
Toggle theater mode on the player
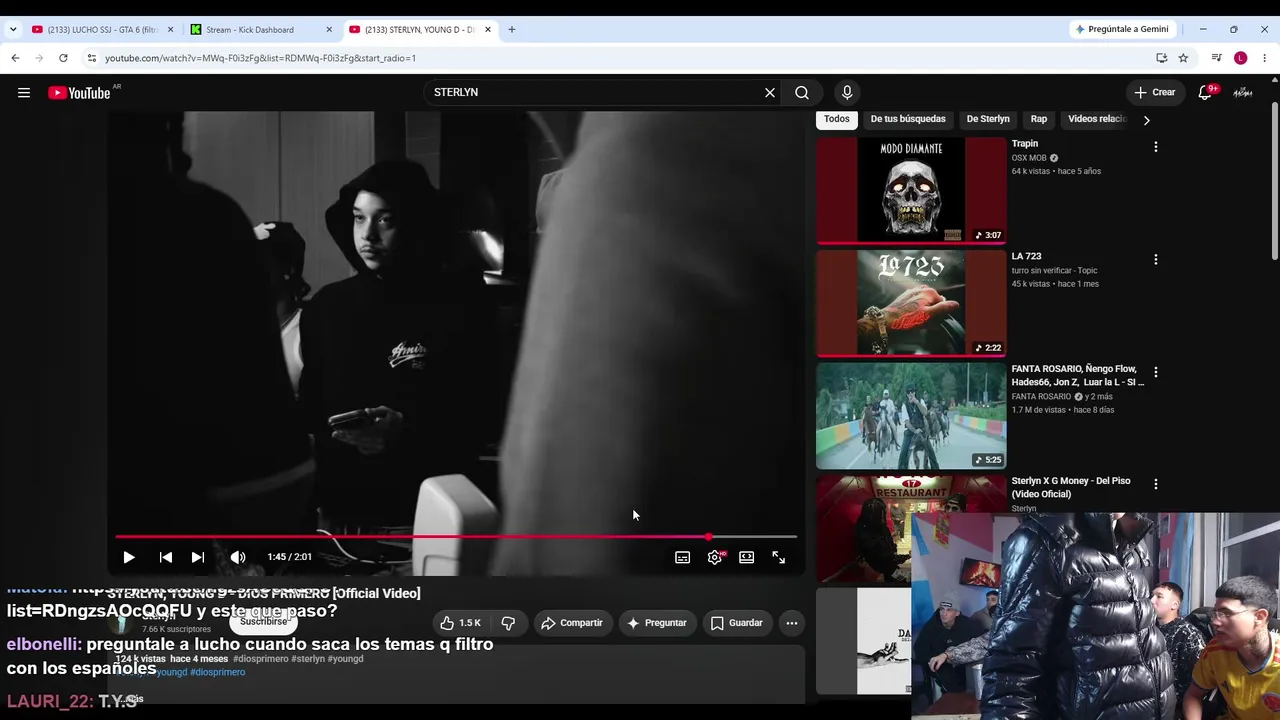[x=746, y=557]
